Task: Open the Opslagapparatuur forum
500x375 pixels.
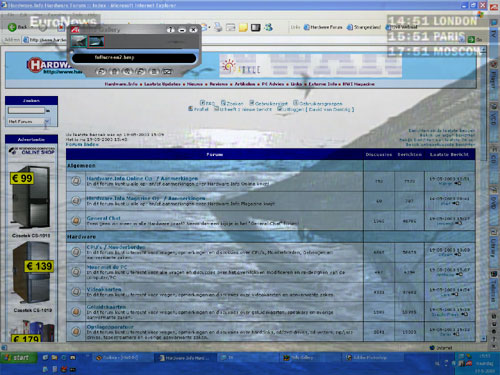Action: [110, 327]
